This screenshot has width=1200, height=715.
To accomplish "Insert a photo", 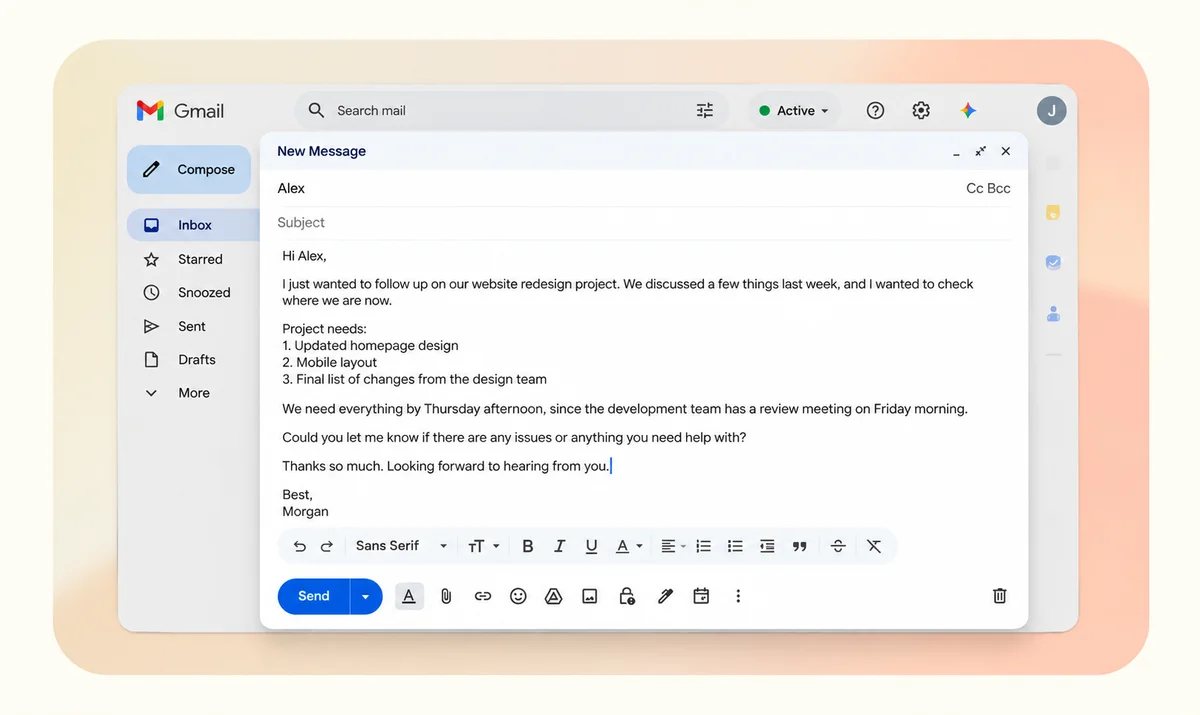I will pos(590,596).
